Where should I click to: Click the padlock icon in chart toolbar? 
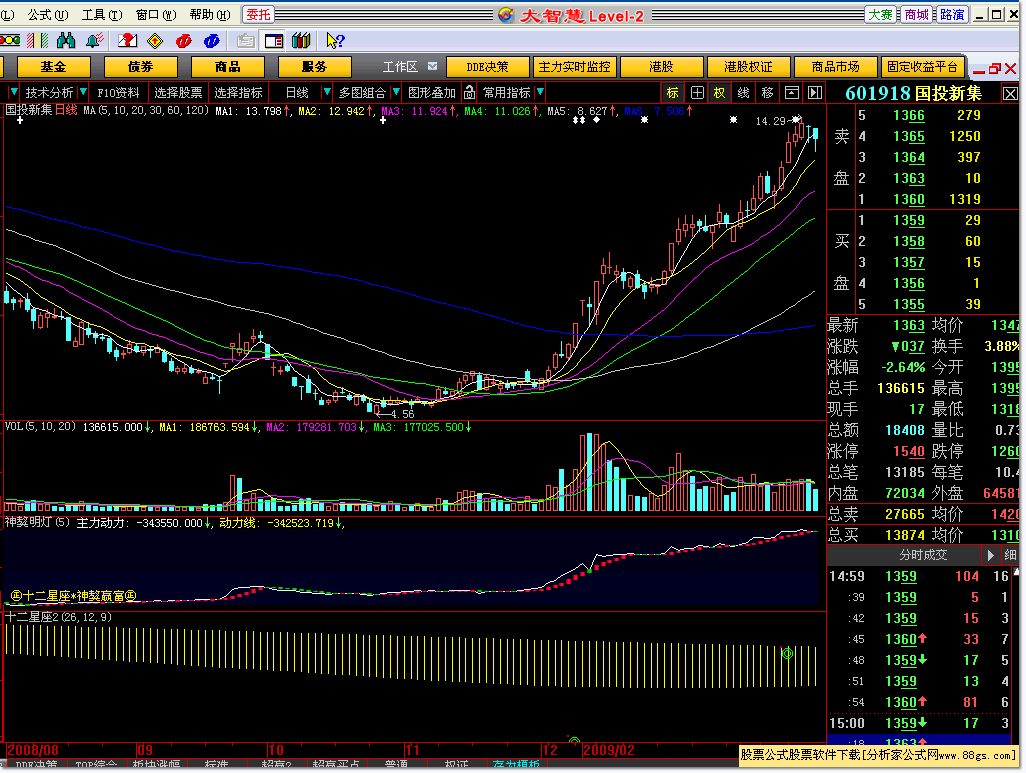coord(470,92)
